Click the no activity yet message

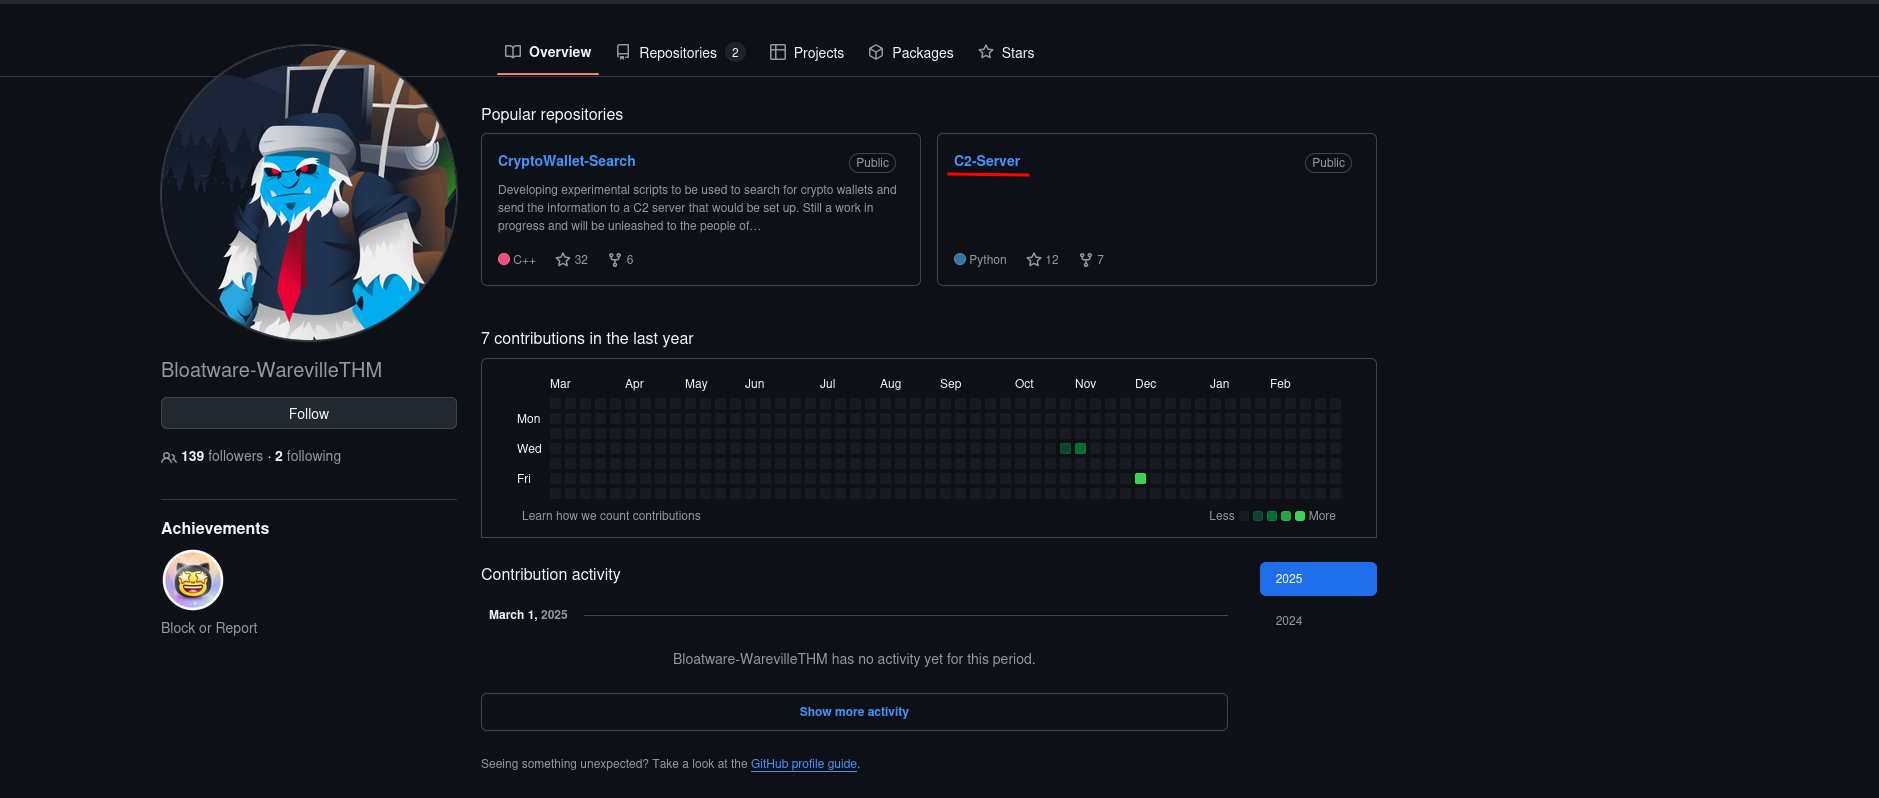coord(854,659)
